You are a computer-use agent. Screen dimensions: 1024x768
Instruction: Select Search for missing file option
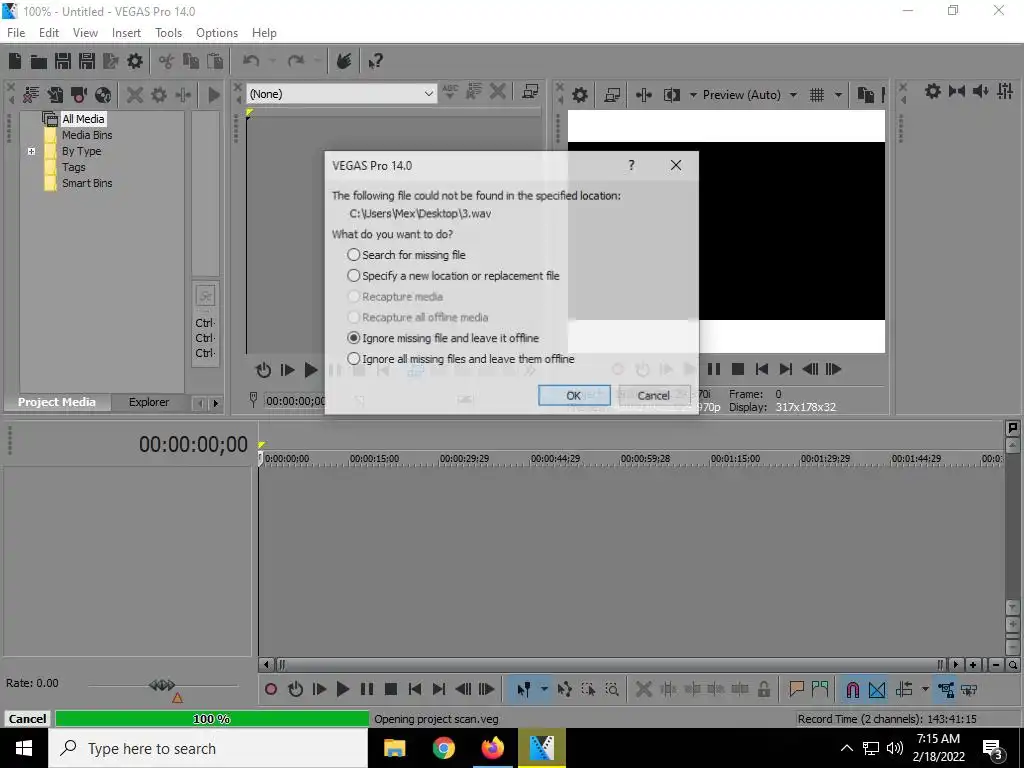coord(406,255)
